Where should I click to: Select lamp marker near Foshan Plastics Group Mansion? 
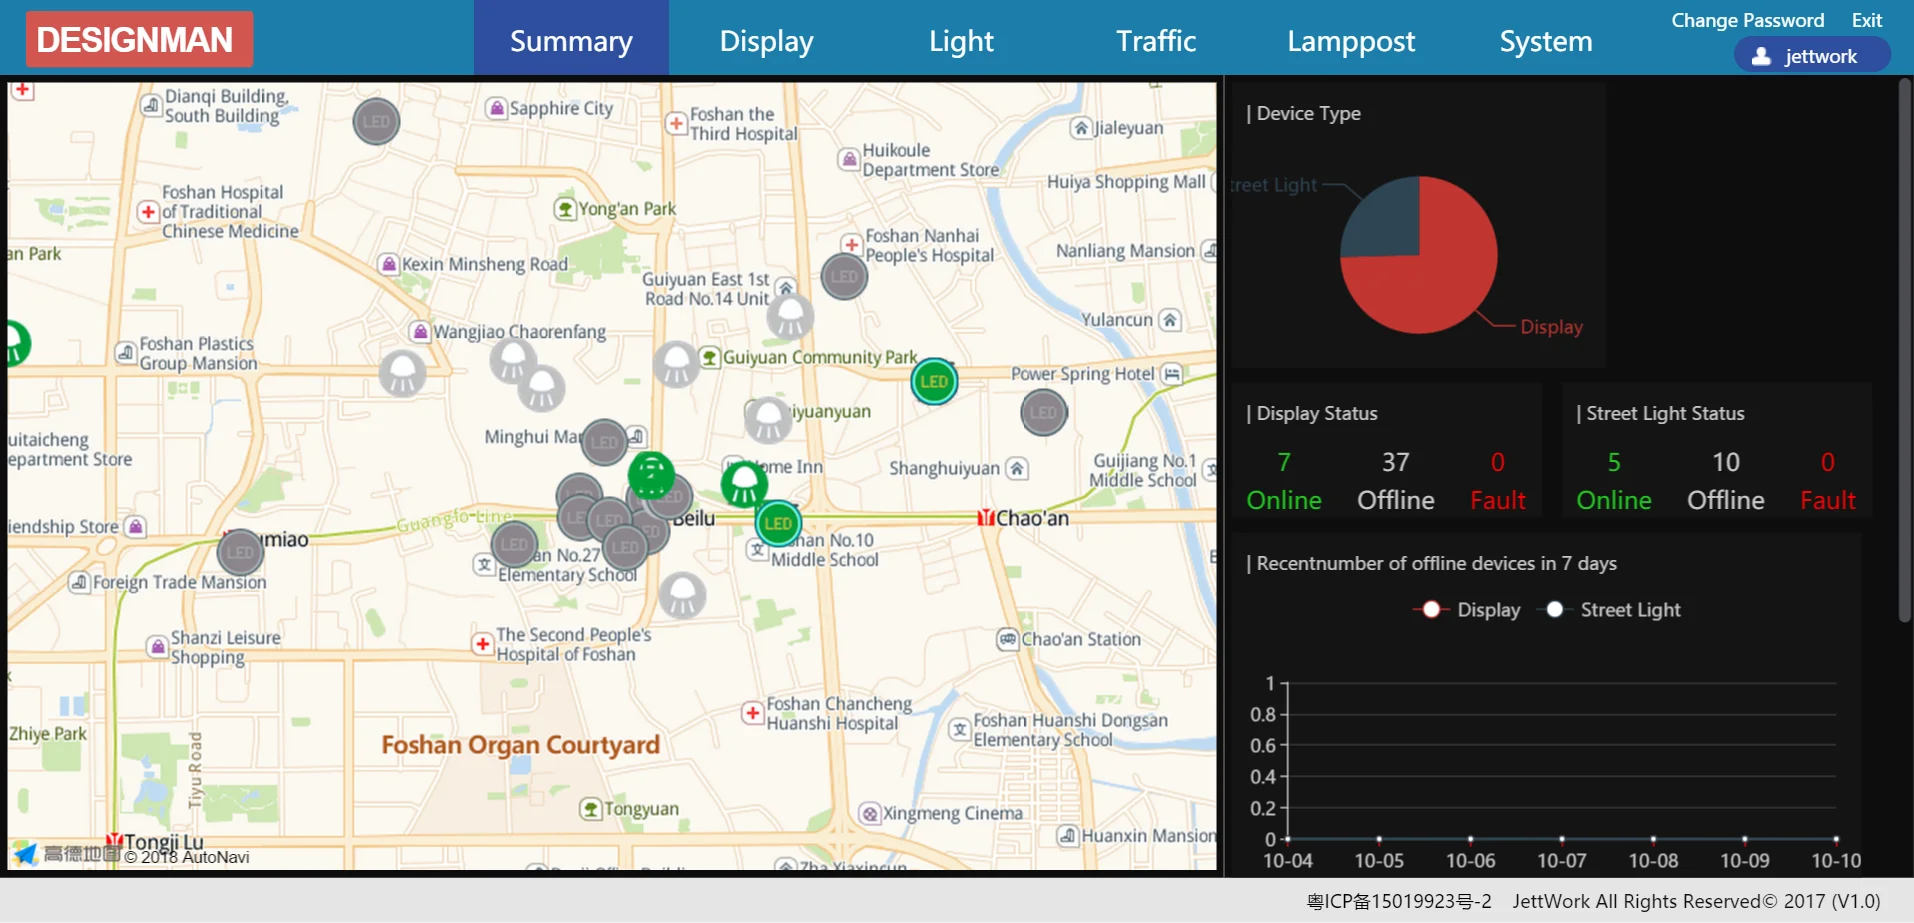point(403,374)
